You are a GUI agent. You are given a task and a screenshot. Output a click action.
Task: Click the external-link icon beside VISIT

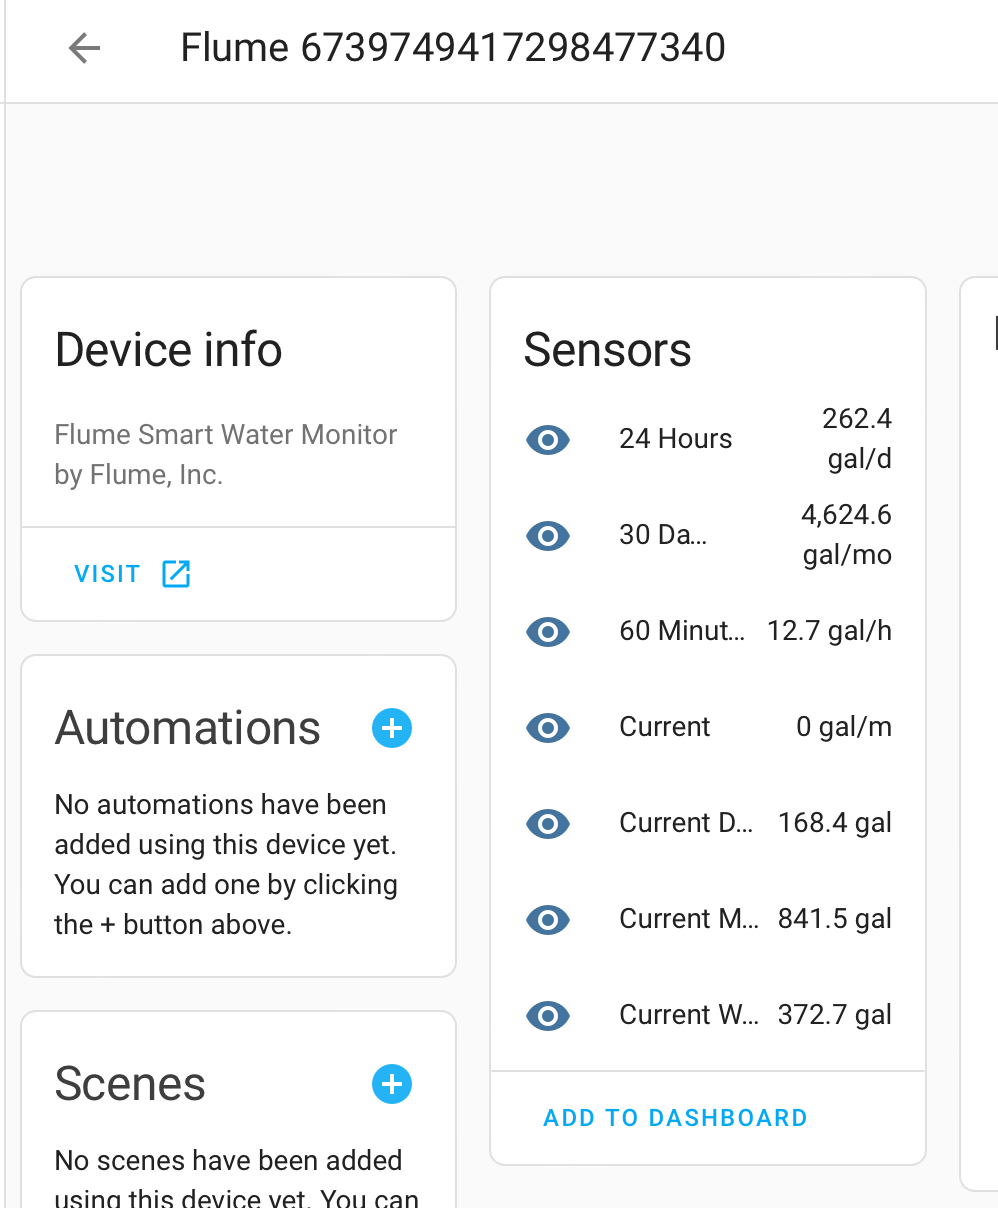176,574
